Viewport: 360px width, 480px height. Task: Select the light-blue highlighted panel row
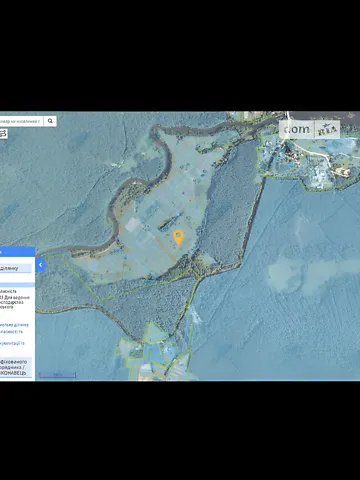[17, 285]
